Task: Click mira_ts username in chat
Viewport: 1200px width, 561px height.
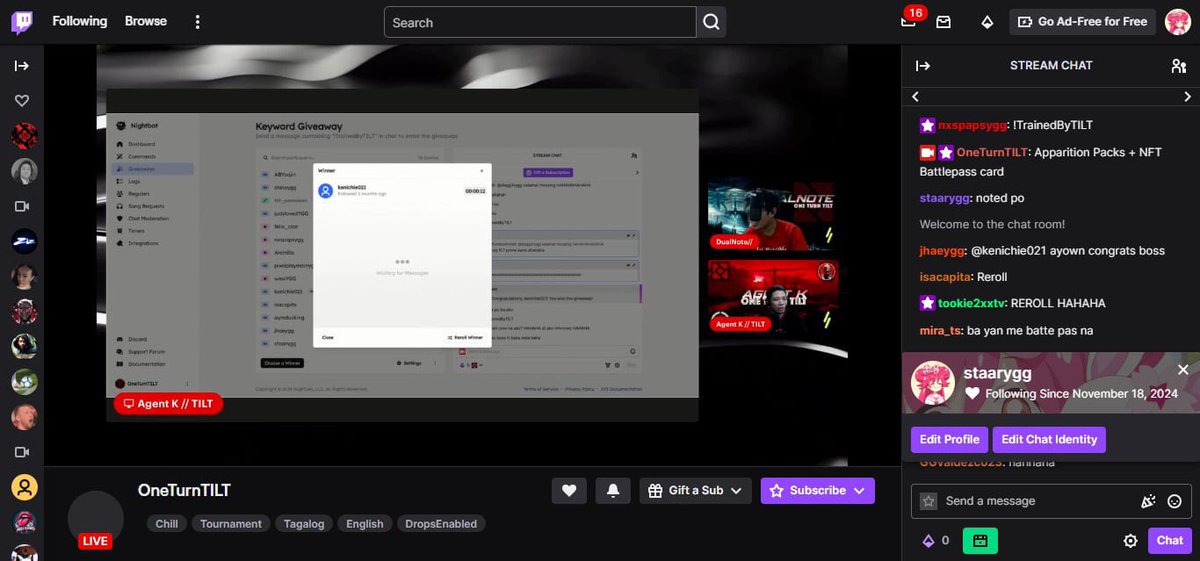Action: coord(939,330)
